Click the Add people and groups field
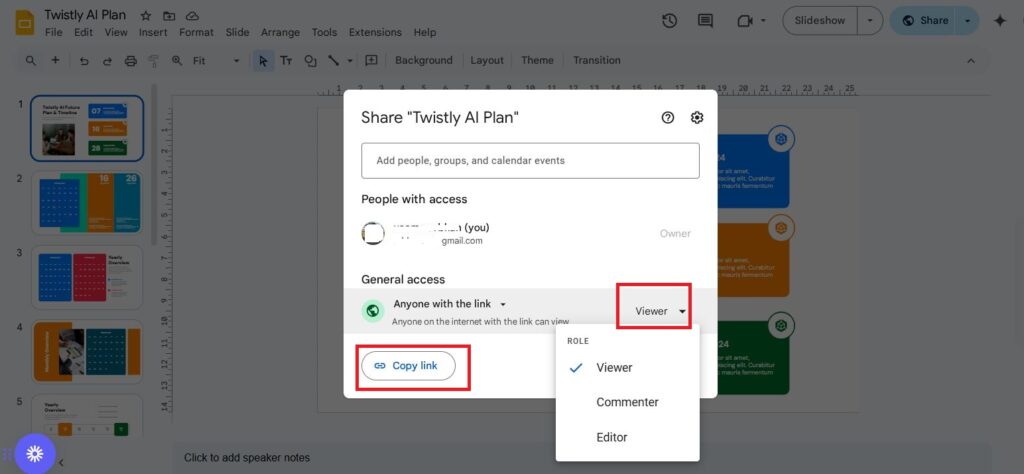The height and width of the screenshot is (474, 1024). click(x=530, y=161)
